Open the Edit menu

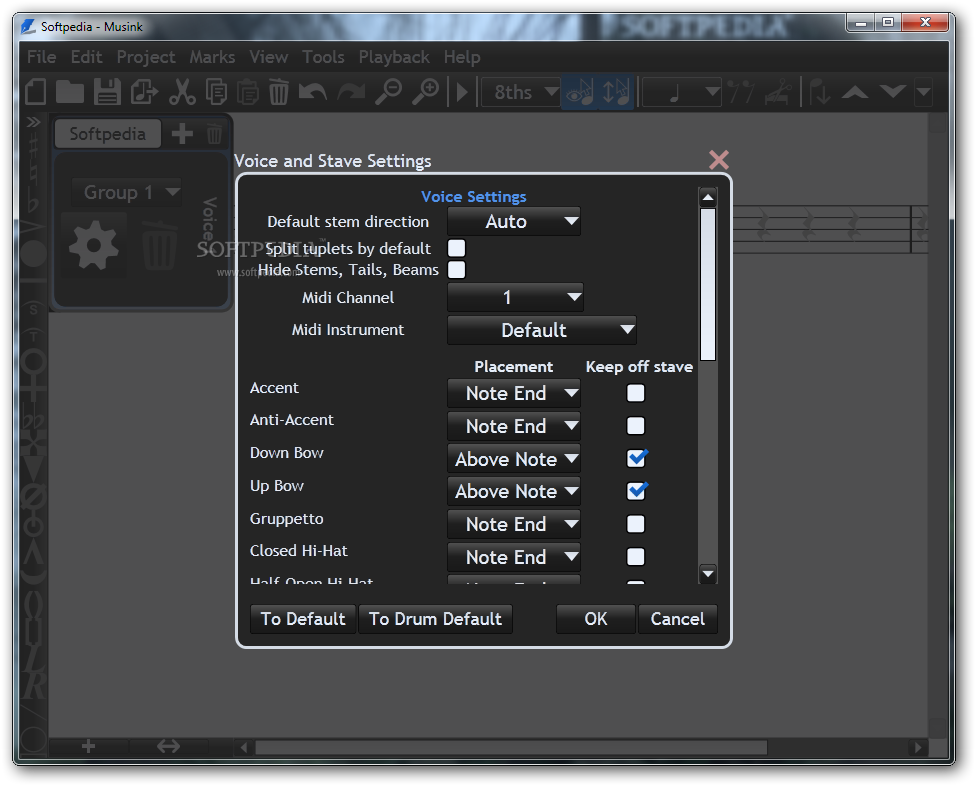click(87, 57)
